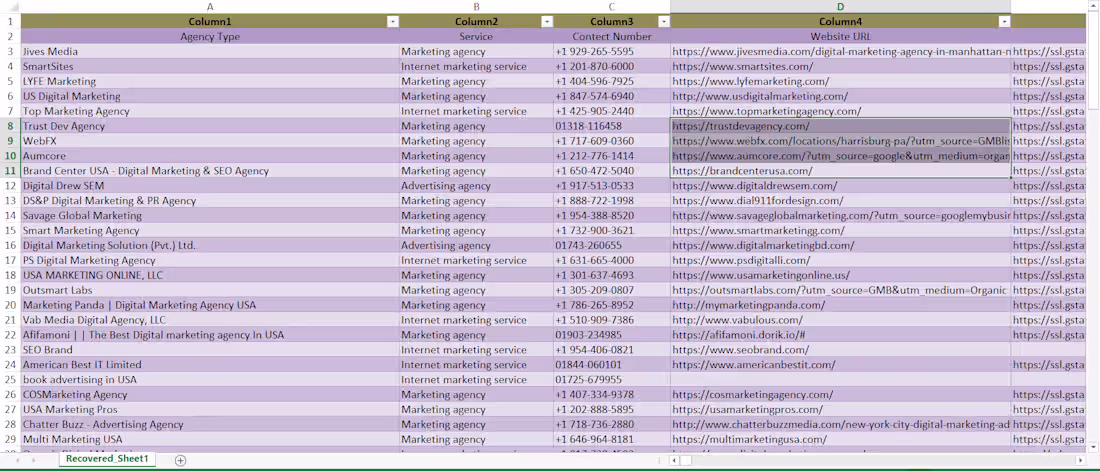This screenshot has width=1100, height=471.
Task: Click phone number +1 929-265-5595
Action: pyautogui.click(x=612, y=51)
